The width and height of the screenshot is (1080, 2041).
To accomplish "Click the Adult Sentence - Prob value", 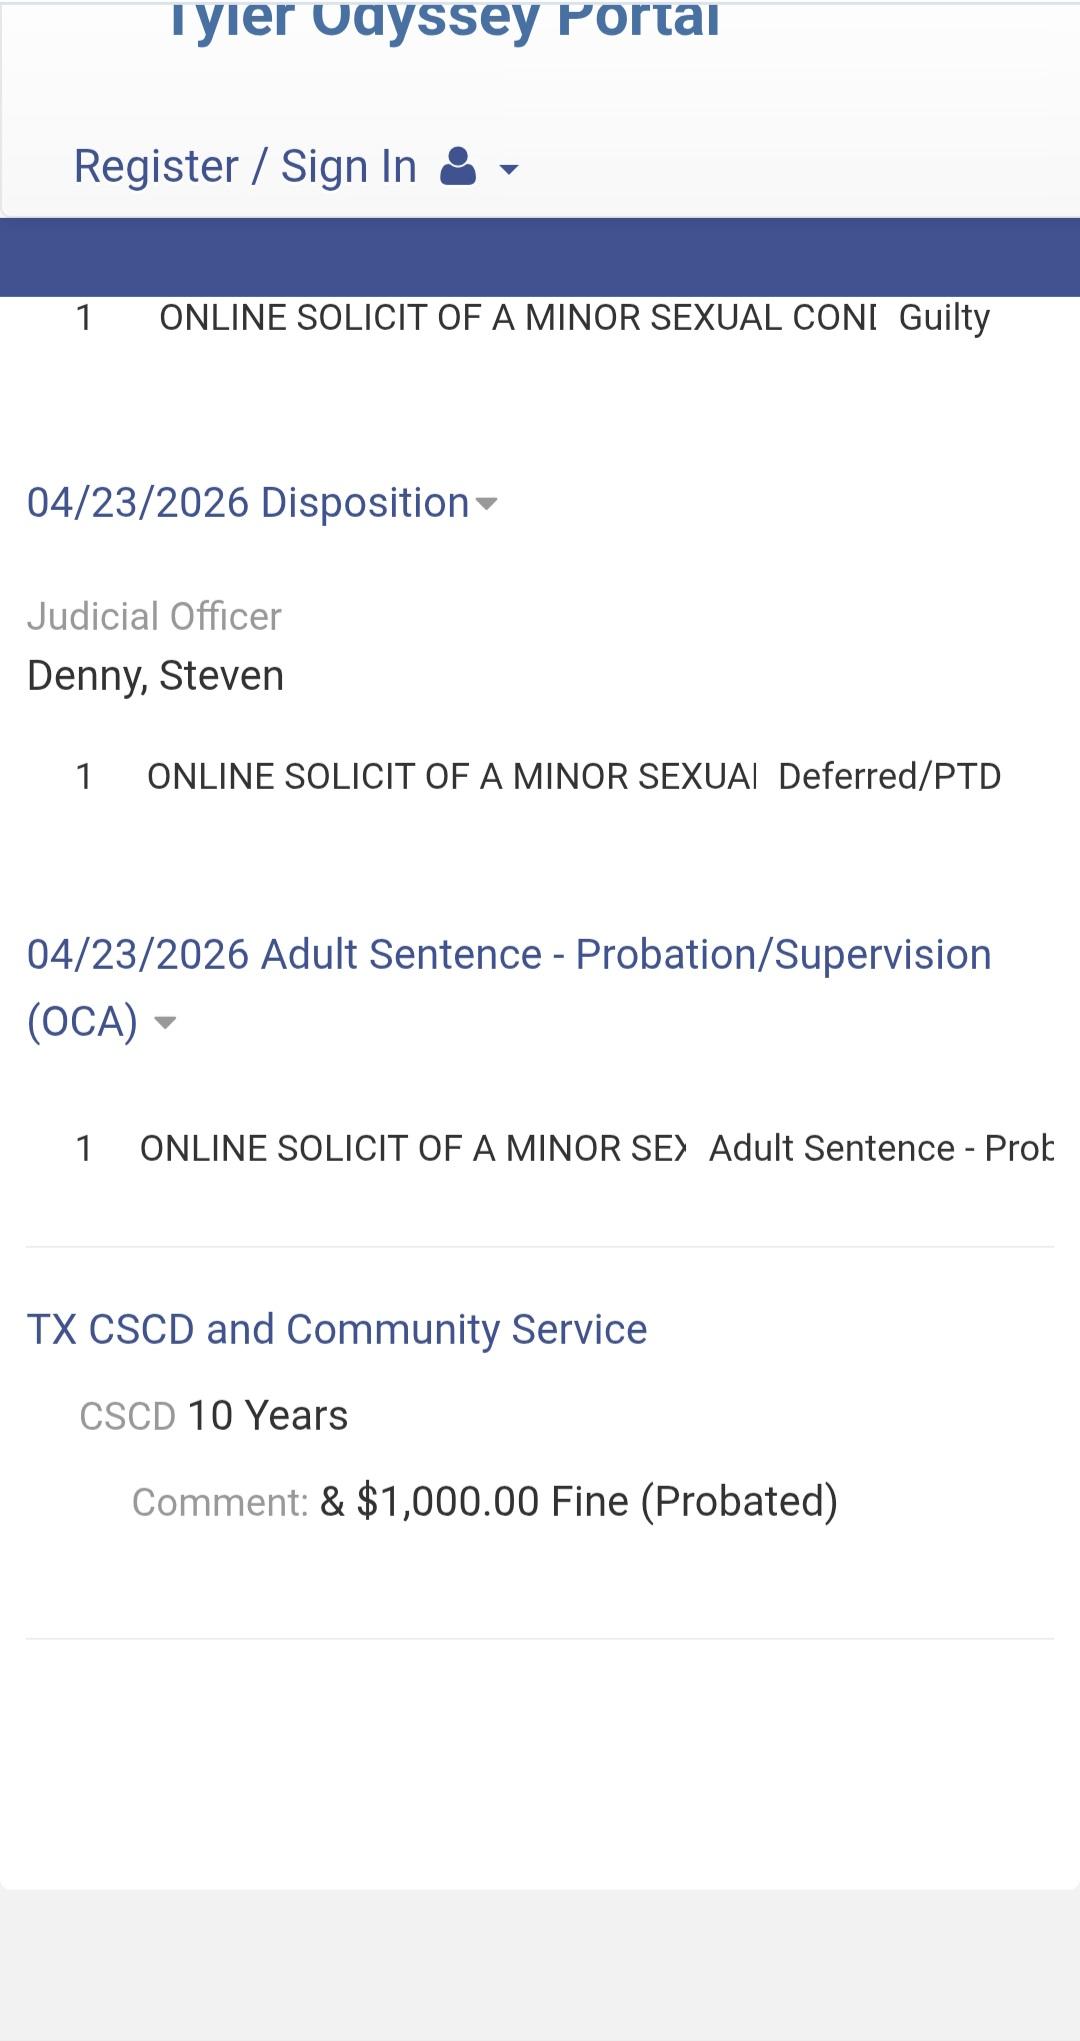I will coord(880,1149).
